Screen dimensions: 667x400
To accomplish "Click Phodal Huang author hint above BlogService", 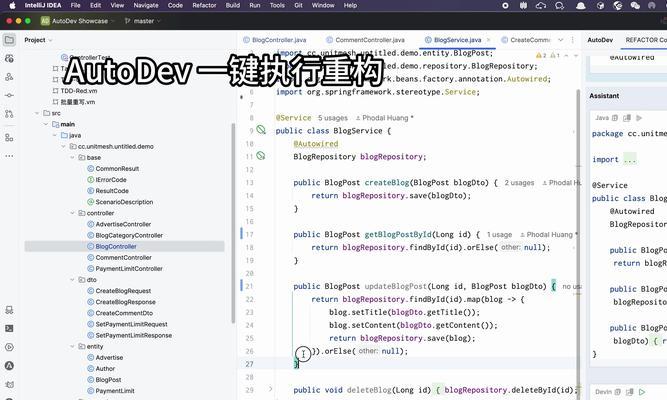I will pyautogui.click(x=385, y=118).
